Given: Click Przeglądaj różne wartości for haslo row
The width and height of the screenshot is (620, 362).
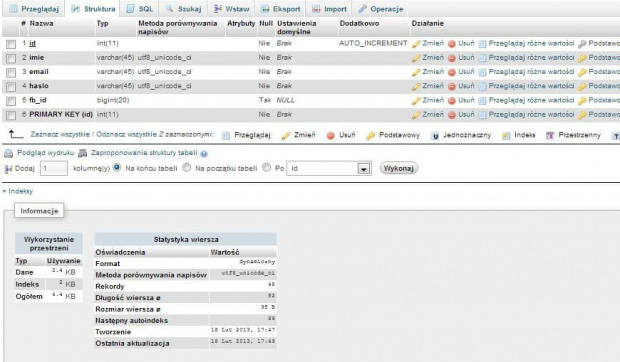Looking at the screenshot, I should tap(531, 86).
